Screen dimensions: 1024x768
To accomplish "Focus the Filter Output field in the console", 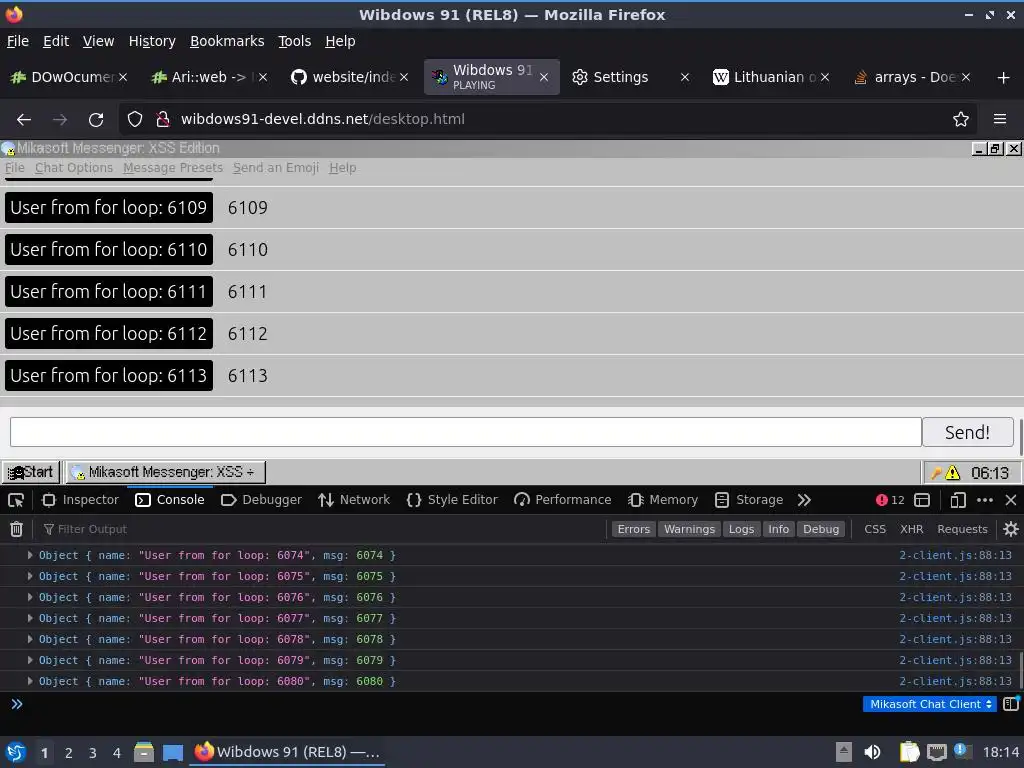I will 323,529.
